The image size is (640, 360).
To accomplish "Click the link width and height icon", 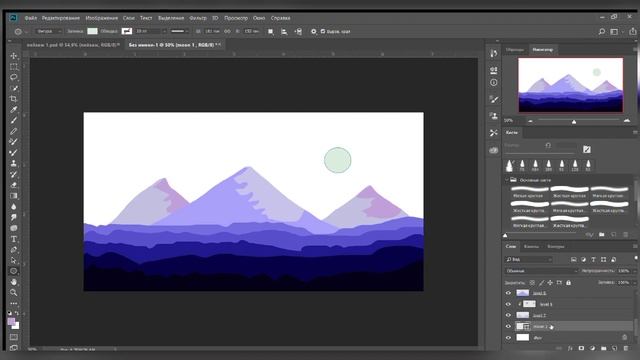I will (227, 31).
